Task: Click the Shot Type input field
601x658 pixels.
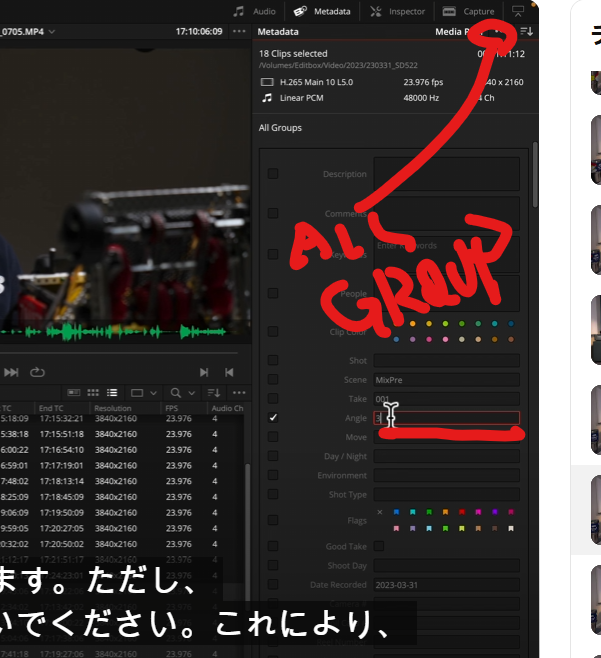Action: (x=447, y=494)
